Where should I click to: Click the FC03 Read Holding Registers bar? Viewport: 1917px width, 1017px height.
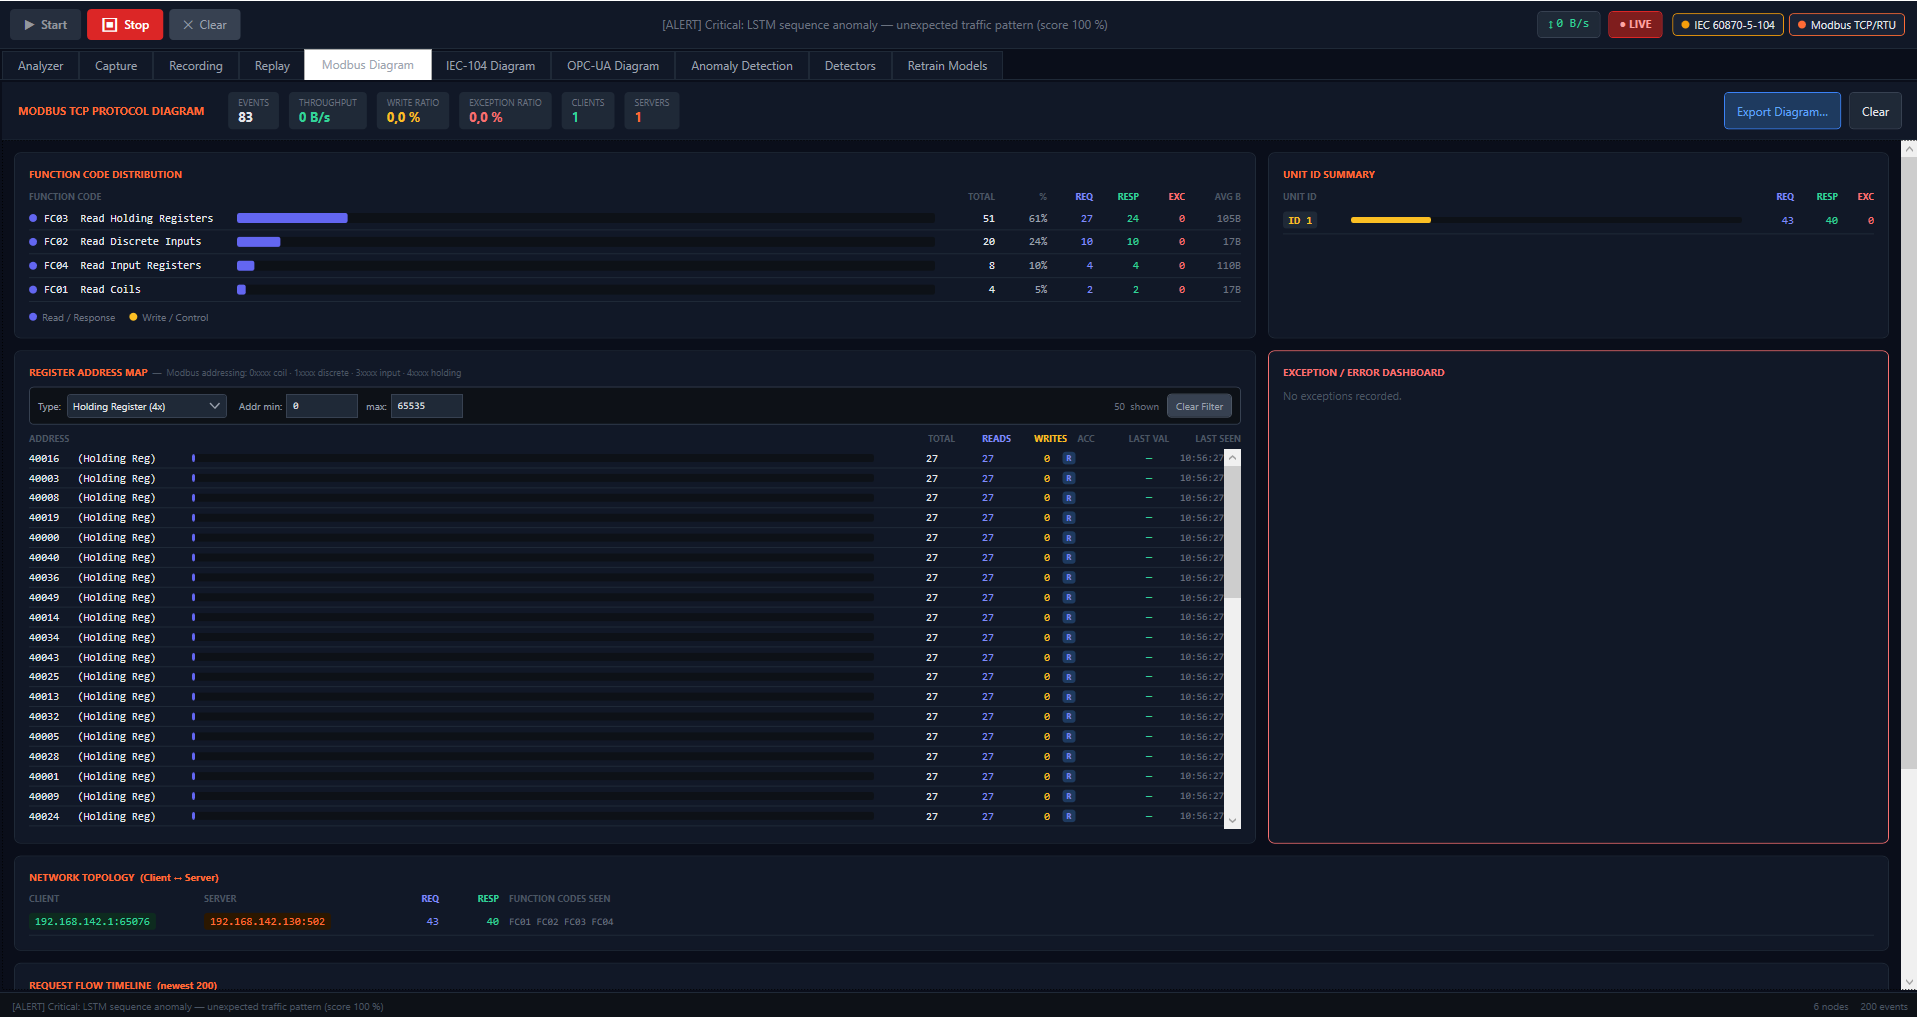tap(292, 218)
